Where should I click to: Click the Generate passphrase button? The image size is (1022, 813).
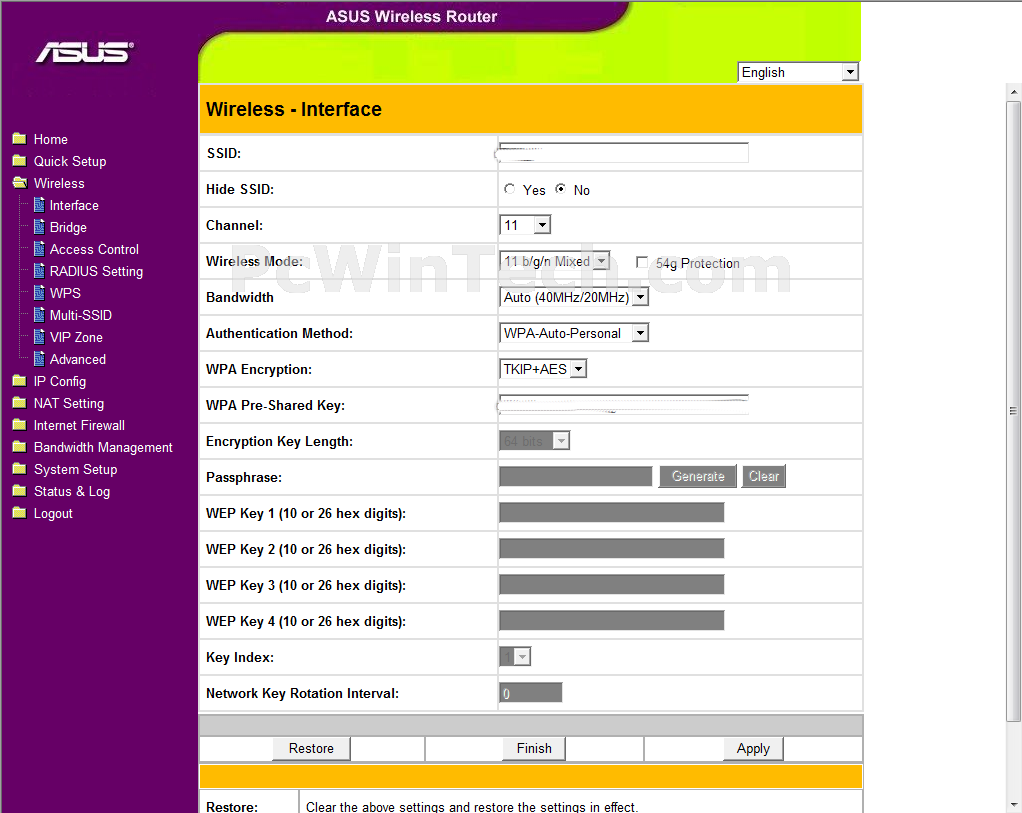(x=698, y=476)
